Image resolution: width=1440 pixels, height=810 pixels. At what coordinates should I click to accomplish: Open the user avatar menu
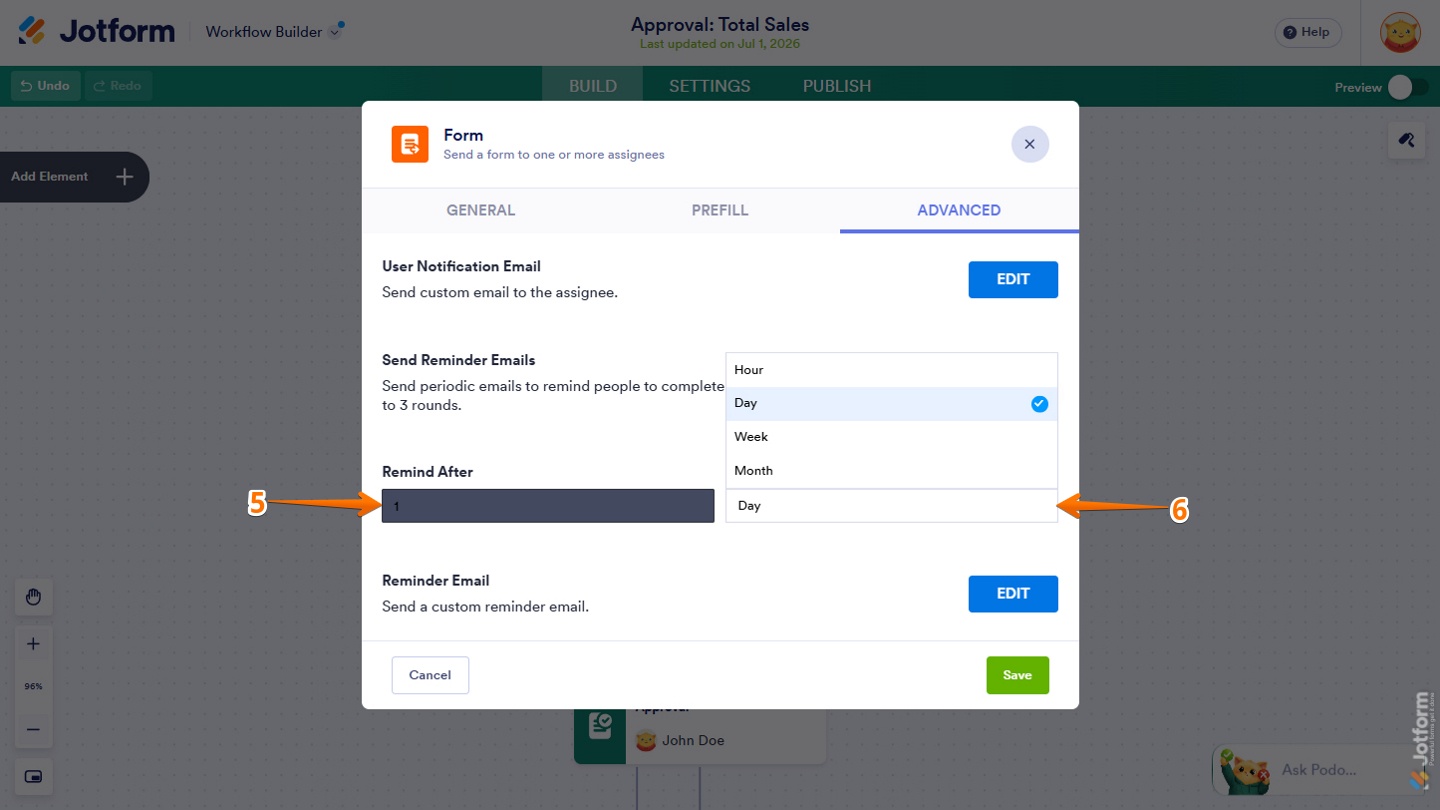[1400, 33]
